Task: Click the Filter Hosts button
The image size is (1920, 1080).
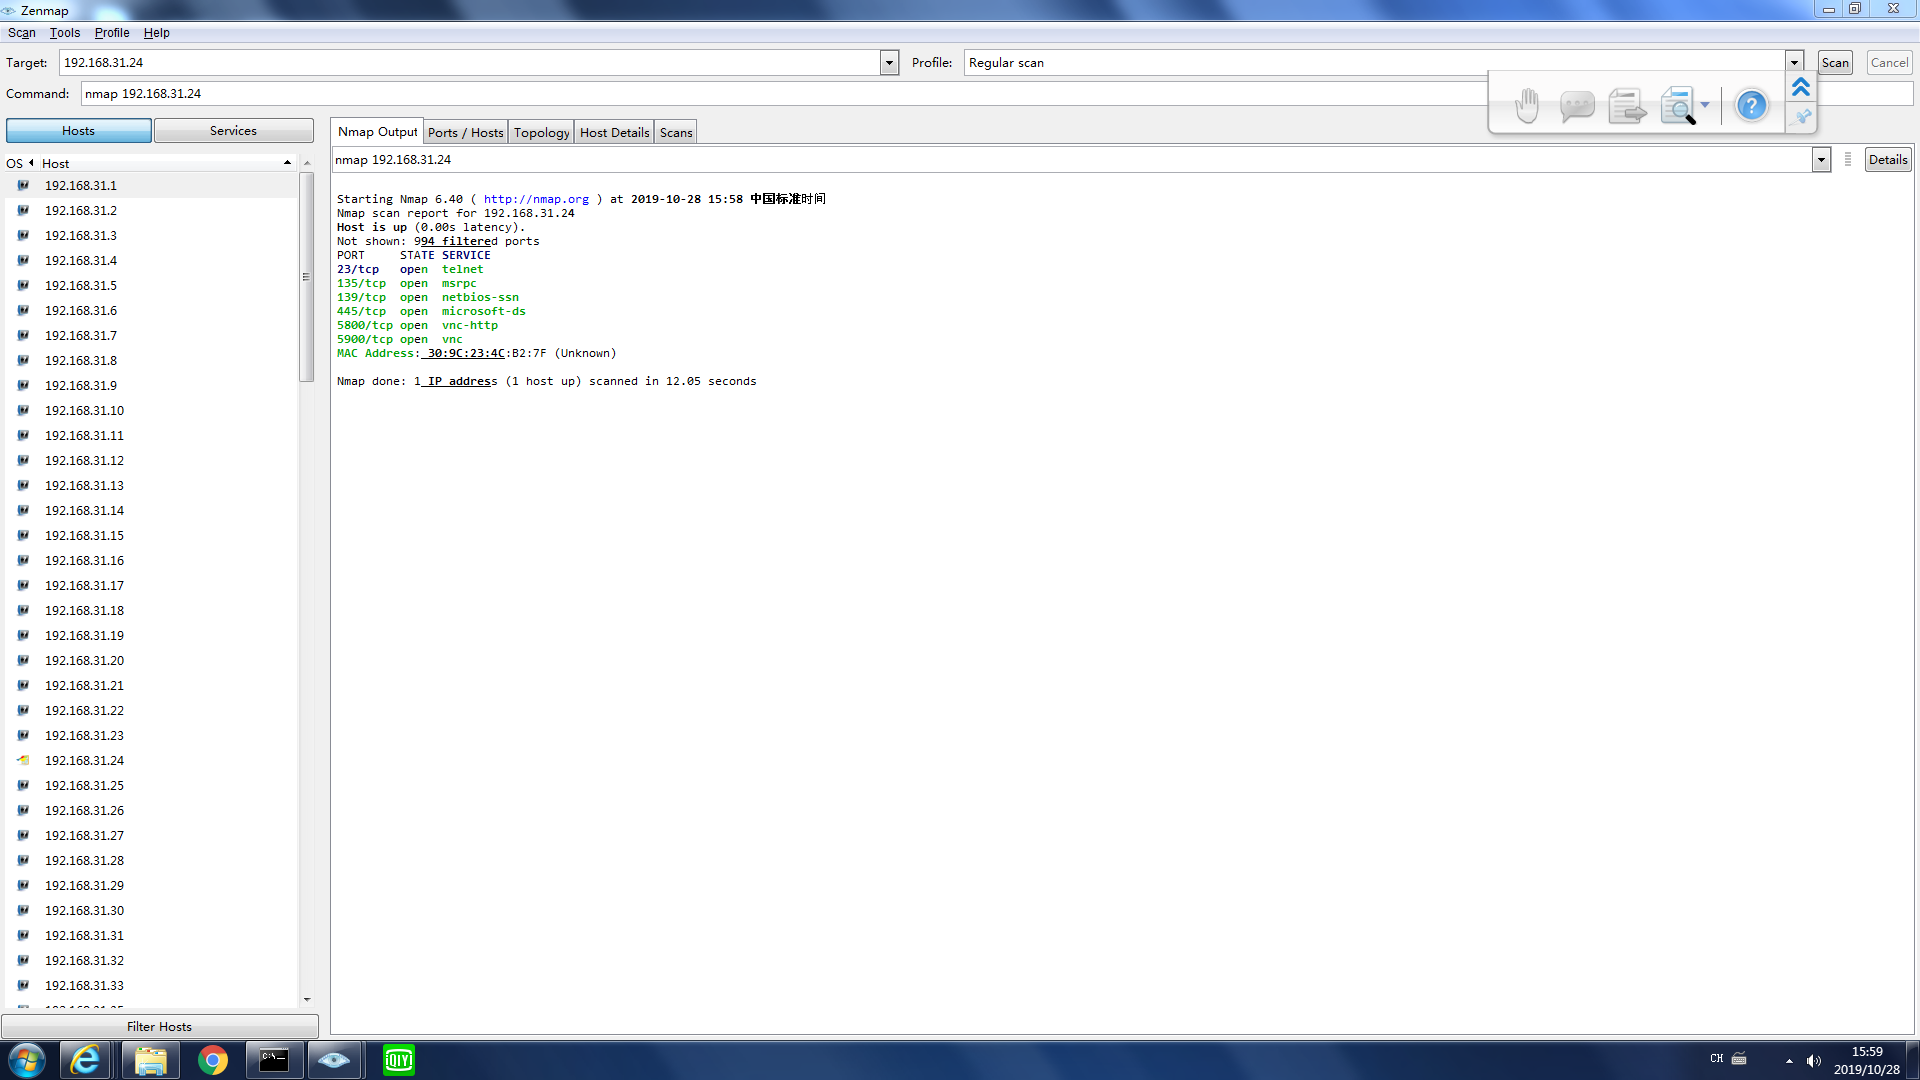Action: click(159, 1026)
